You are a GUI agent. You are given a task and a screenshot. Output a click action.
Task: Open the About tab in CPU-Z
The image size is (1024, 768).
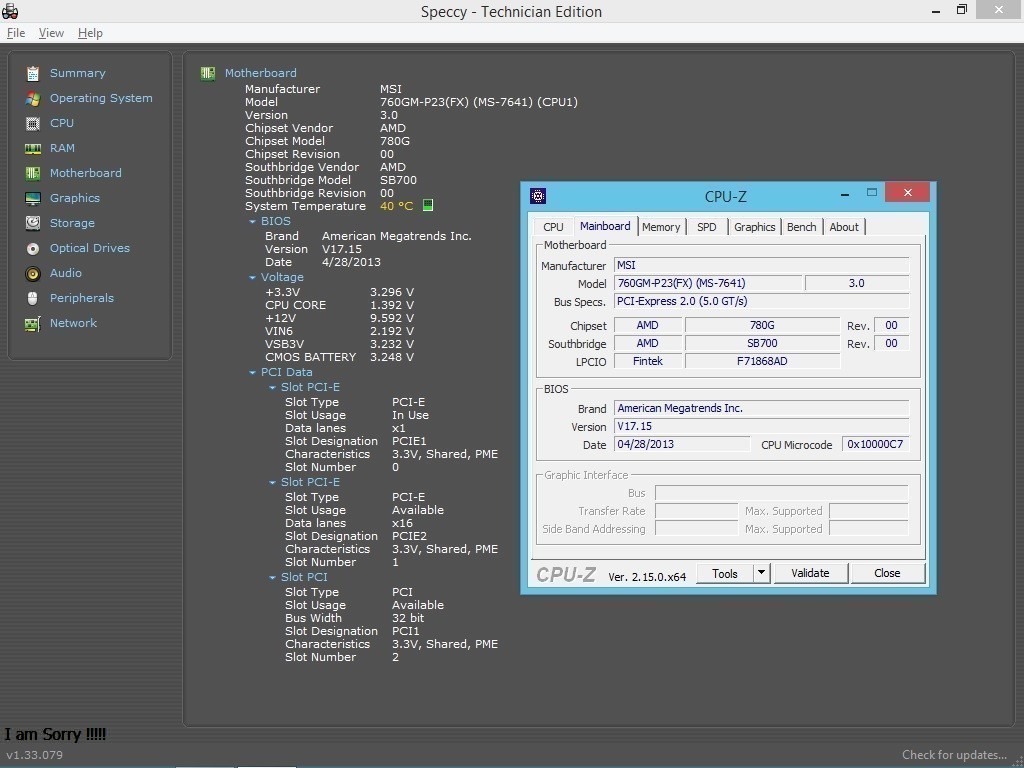(x=844, y=227)
